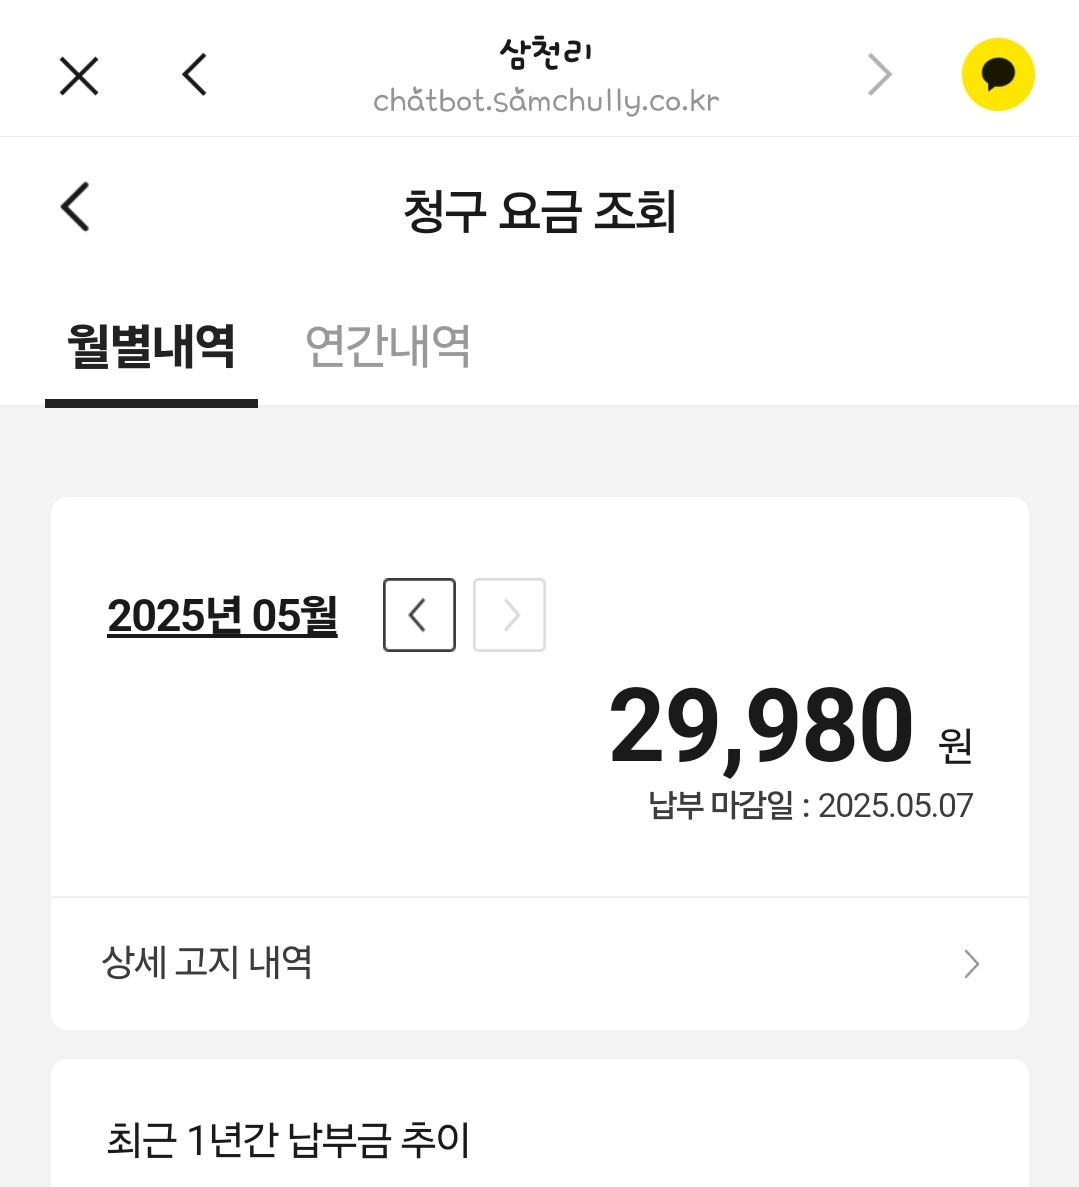Tap the 삼천리 page title
Screen dimensions: 1079x1187
546,53
